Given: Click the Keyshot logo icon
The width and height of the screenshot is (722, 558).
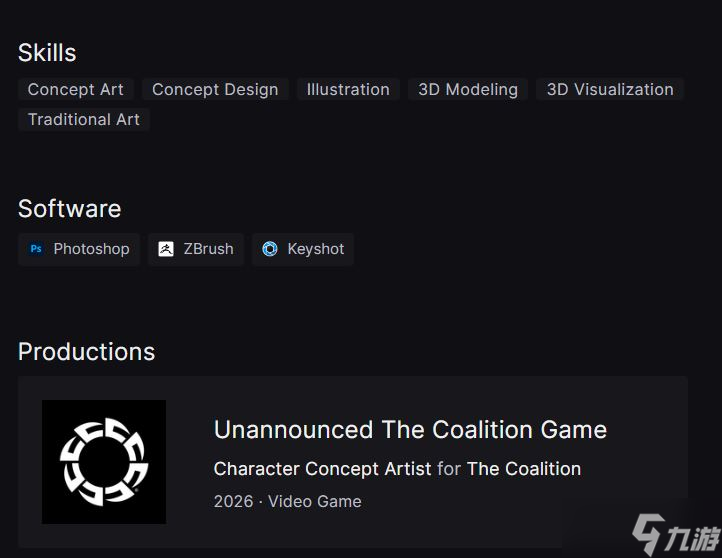Looking at the screenshot, I should click(270, 249).
